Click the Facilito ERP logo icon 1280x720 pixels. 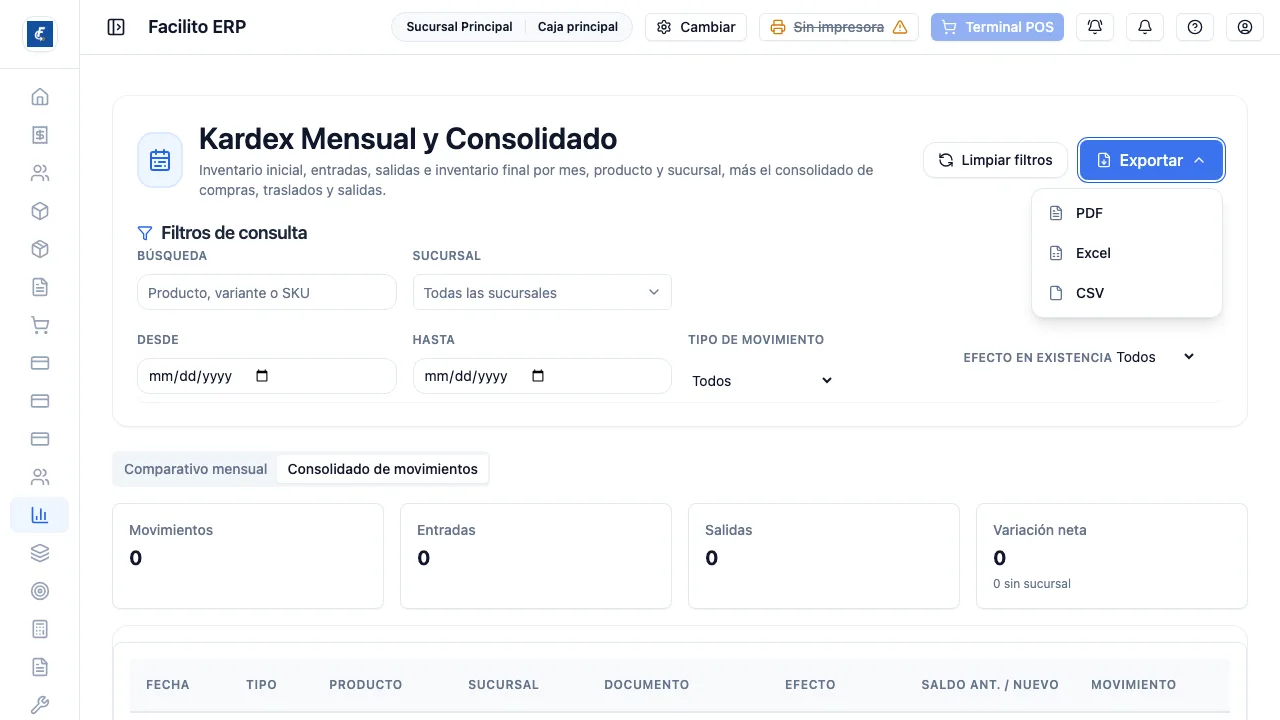point(40,34)
